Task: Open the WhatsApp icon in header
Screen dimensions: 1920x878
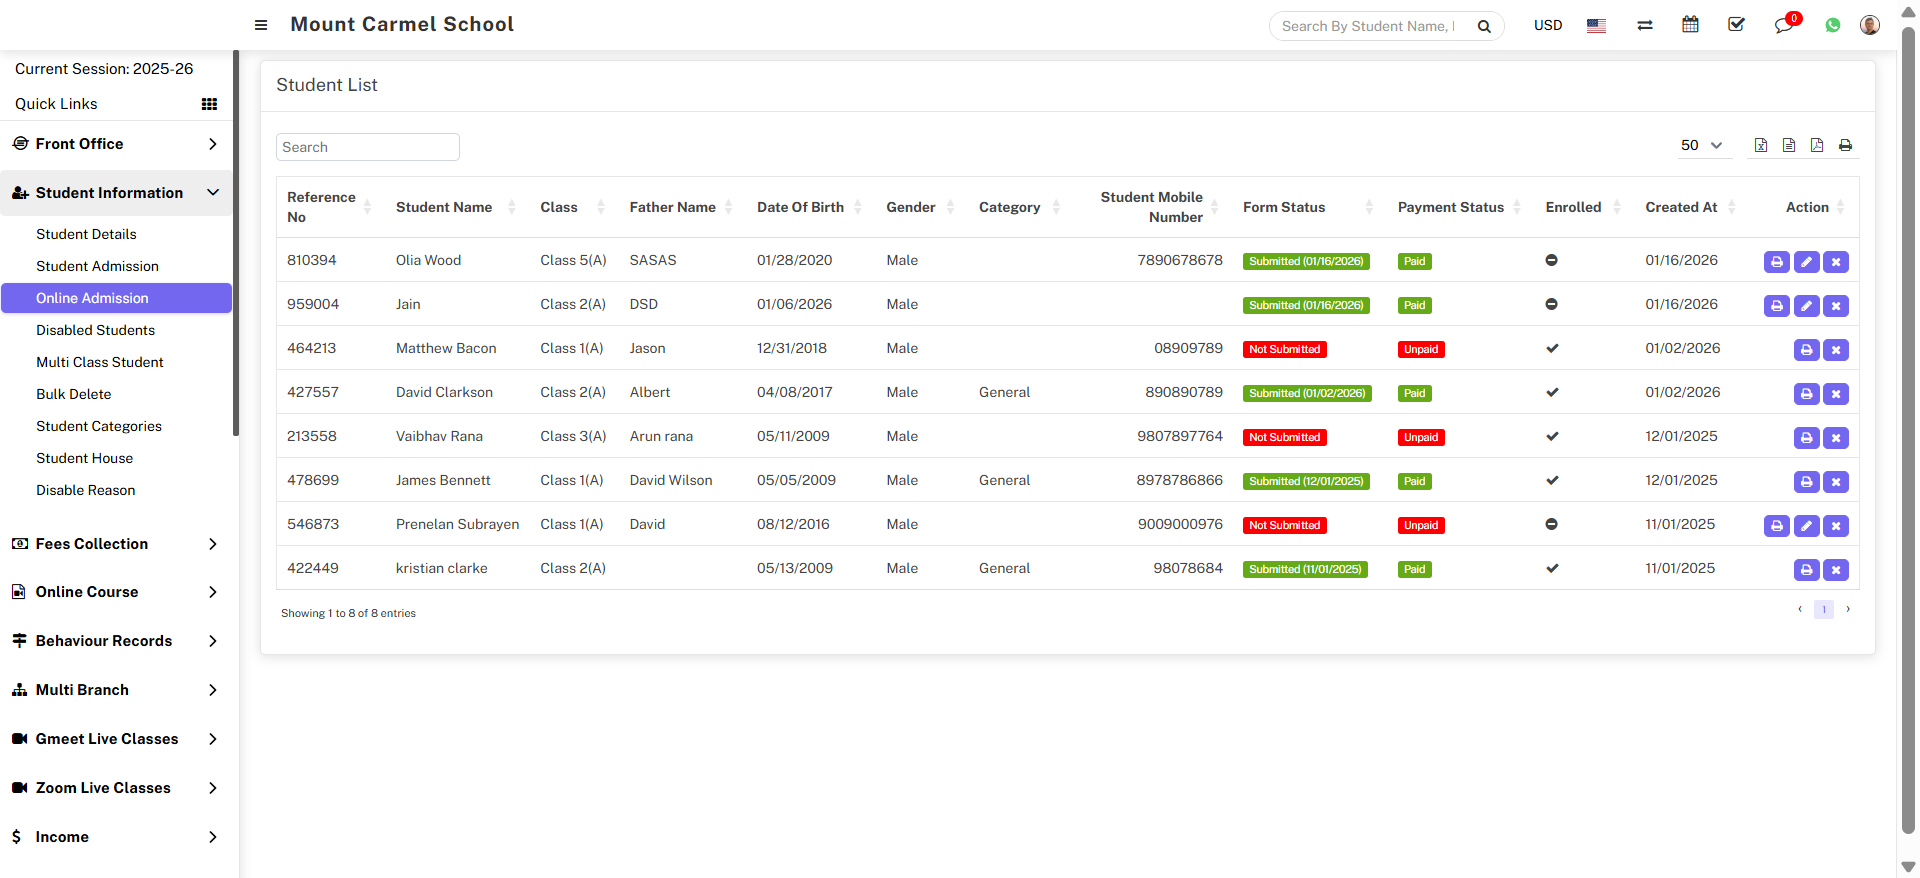Action: pyautogui.click(x=1832, y=26)
